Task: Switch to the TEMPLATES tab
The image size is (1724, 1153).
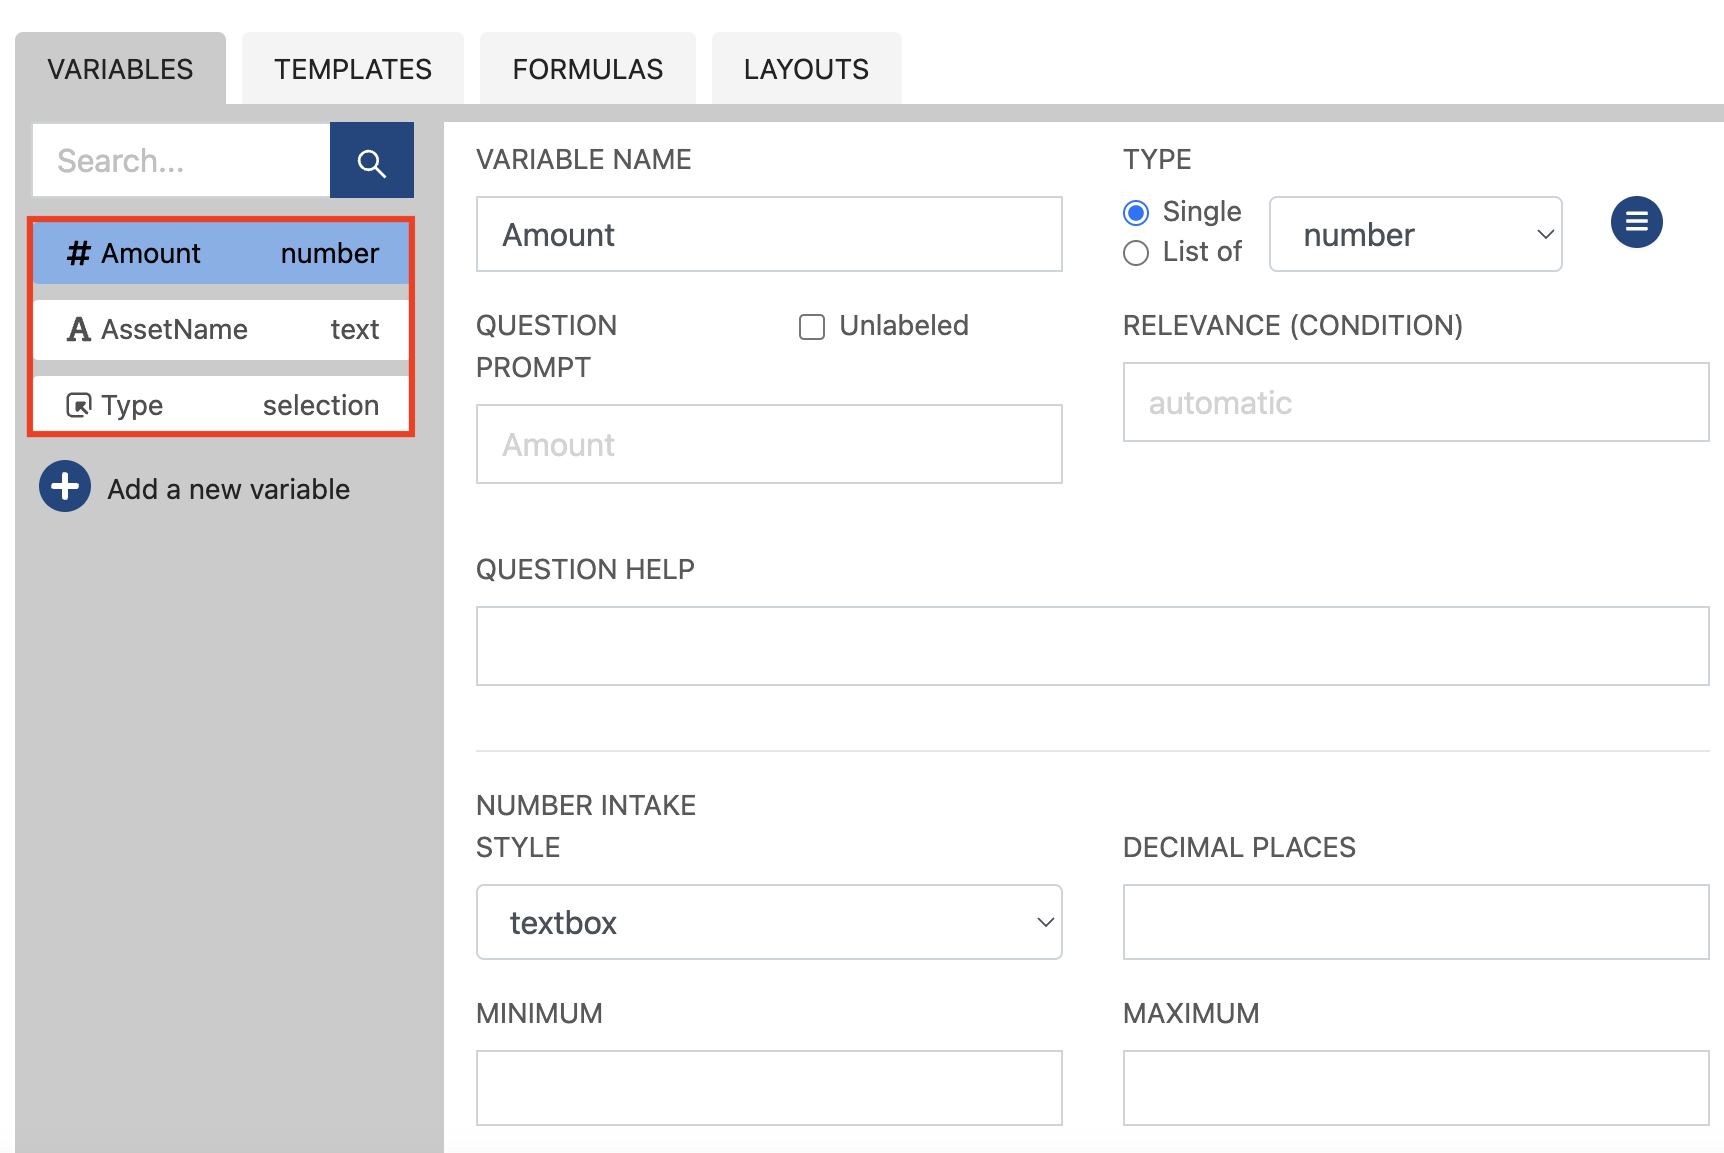Action: point(352,68)
